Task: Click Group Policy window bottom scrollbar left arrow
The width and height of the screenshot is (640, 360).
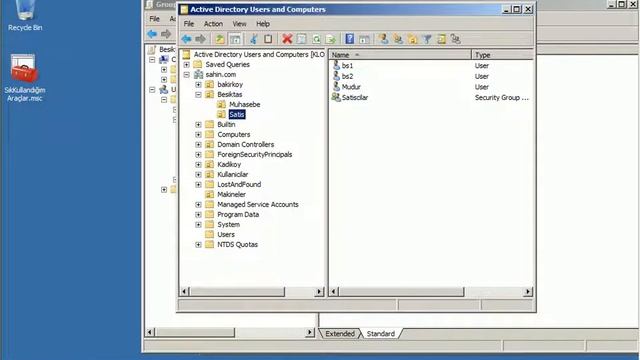Action: tap(150, 332)
